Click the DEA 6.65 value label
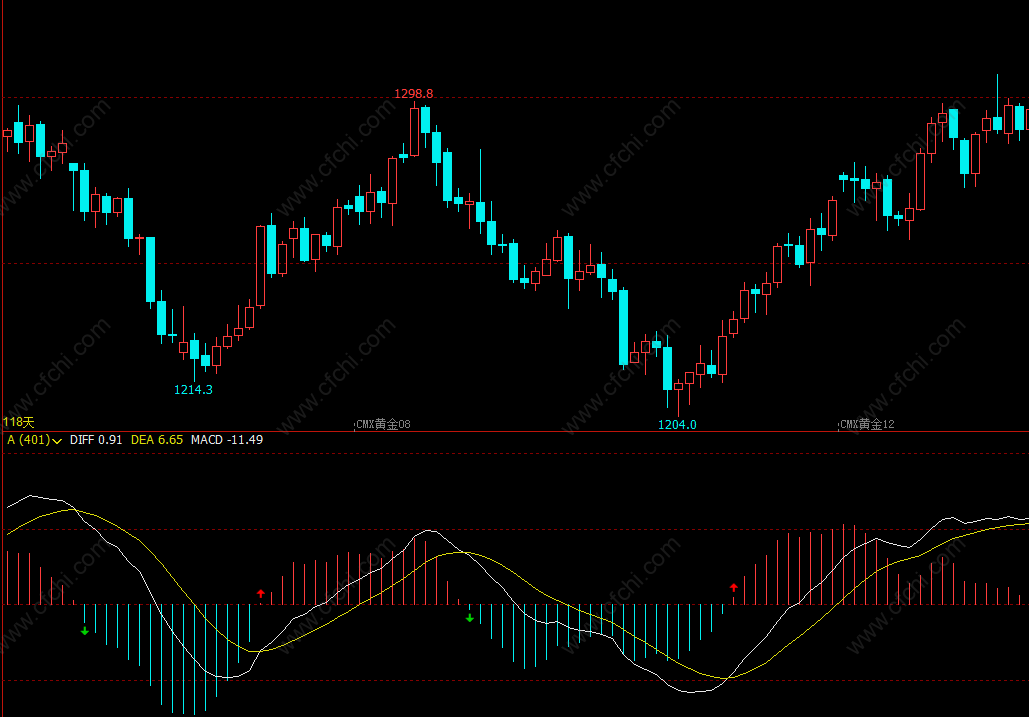Image resolution: width=1029 pixels, height=717 pixels. coord(157,440)
